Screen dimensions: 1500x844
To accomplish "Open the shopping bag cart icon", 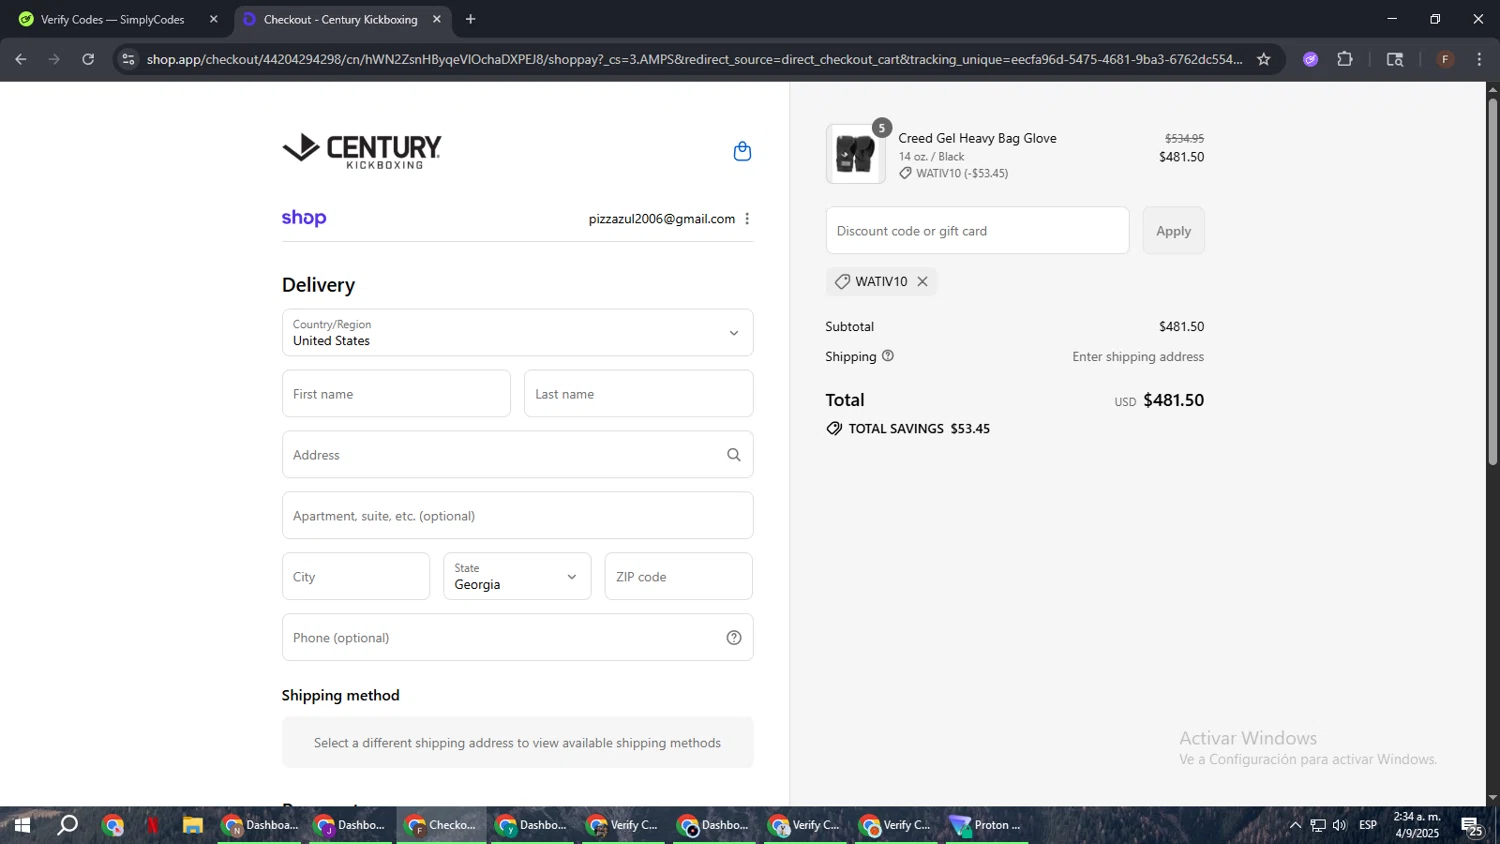I will coord(742,151).
